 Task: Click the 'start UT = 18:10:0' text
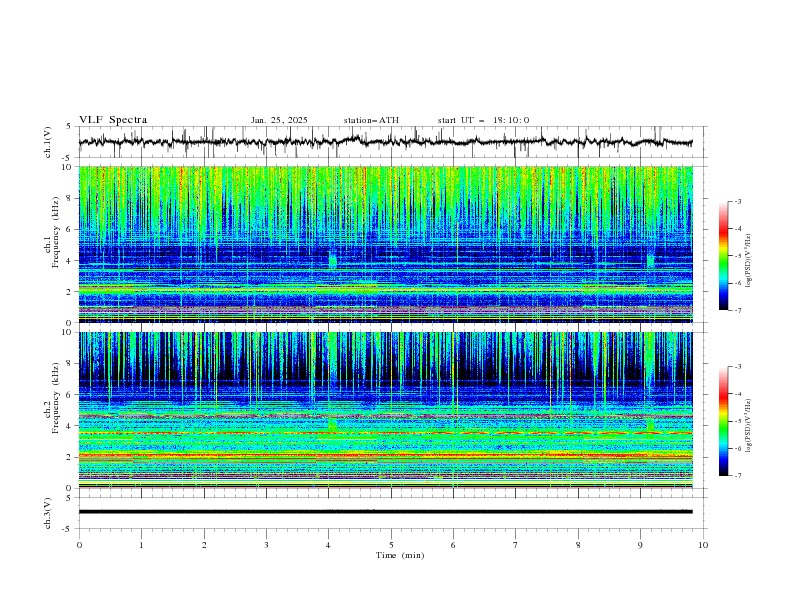coord(483,120)
